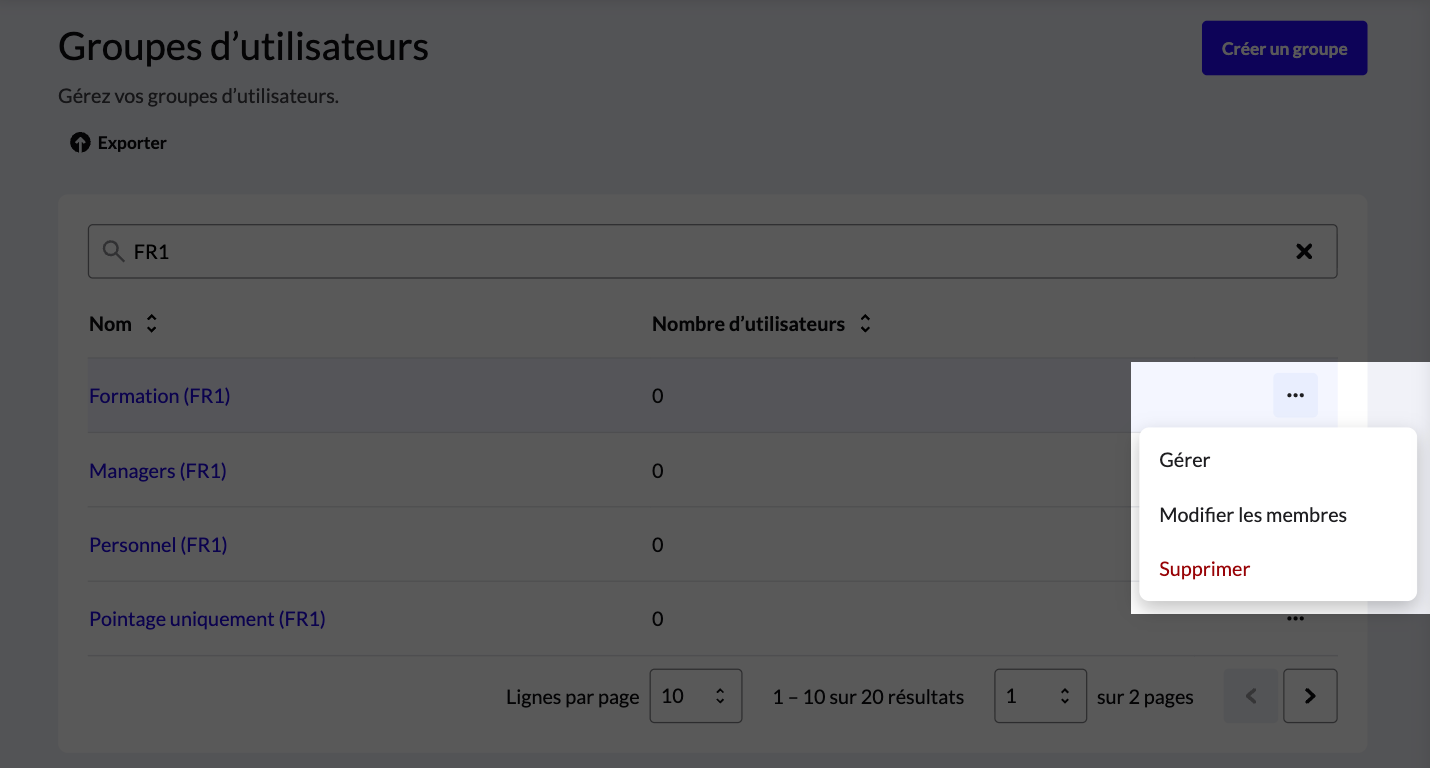
Task: Open the Pointage uniquement (FR1) link
Action: point(207,619)
